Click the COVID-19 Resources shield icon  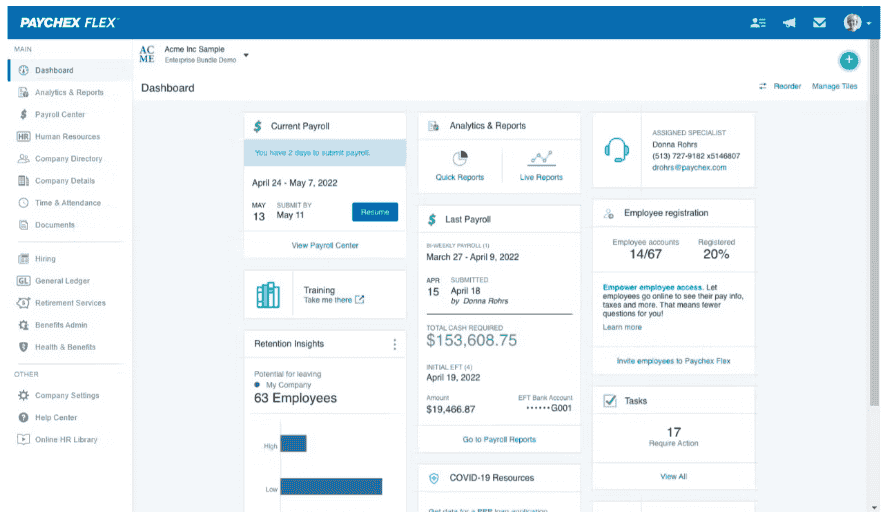(434, 479)
